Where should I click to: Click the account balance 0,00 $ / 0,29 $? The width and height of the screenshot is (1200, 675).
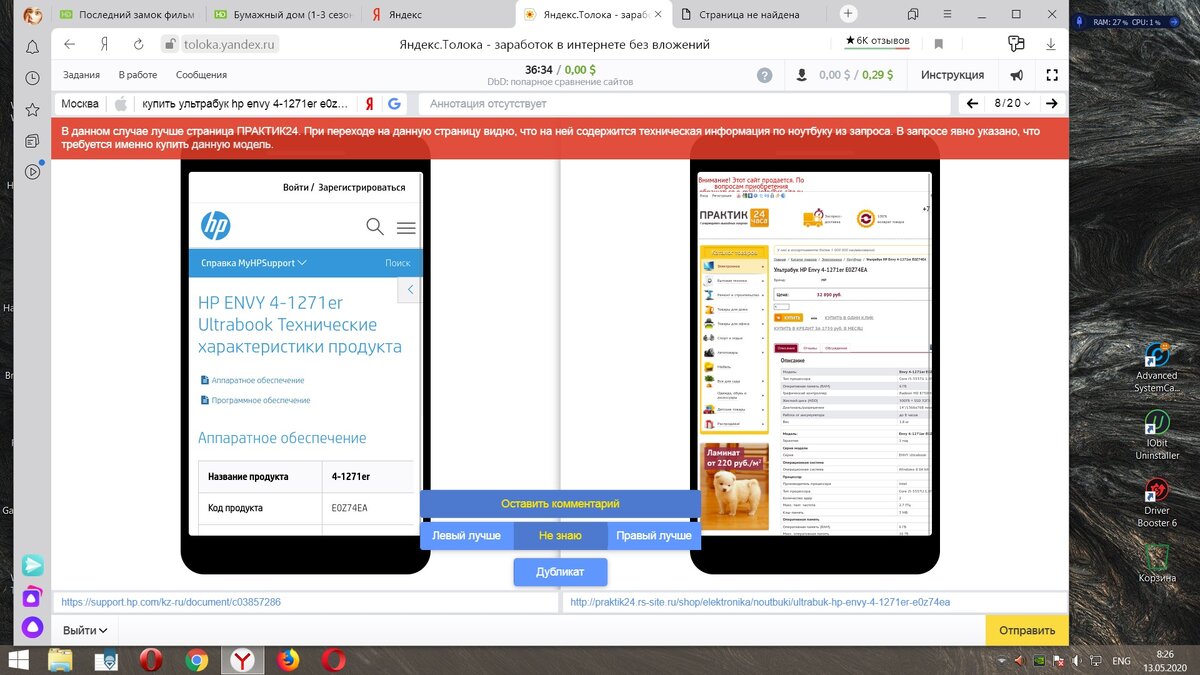coord(856,75)
